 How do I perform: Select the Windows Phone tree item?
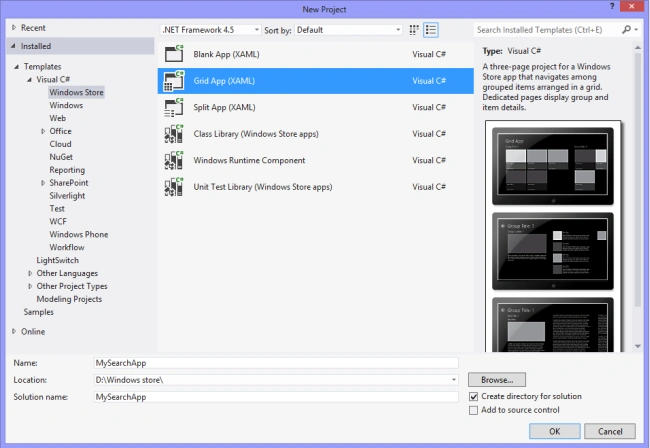coord(79,234)
